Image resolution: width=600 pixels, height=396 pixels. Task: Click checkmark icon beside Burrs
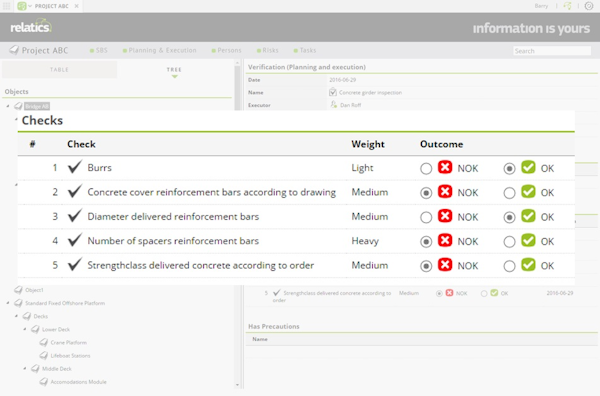(75, 167)
